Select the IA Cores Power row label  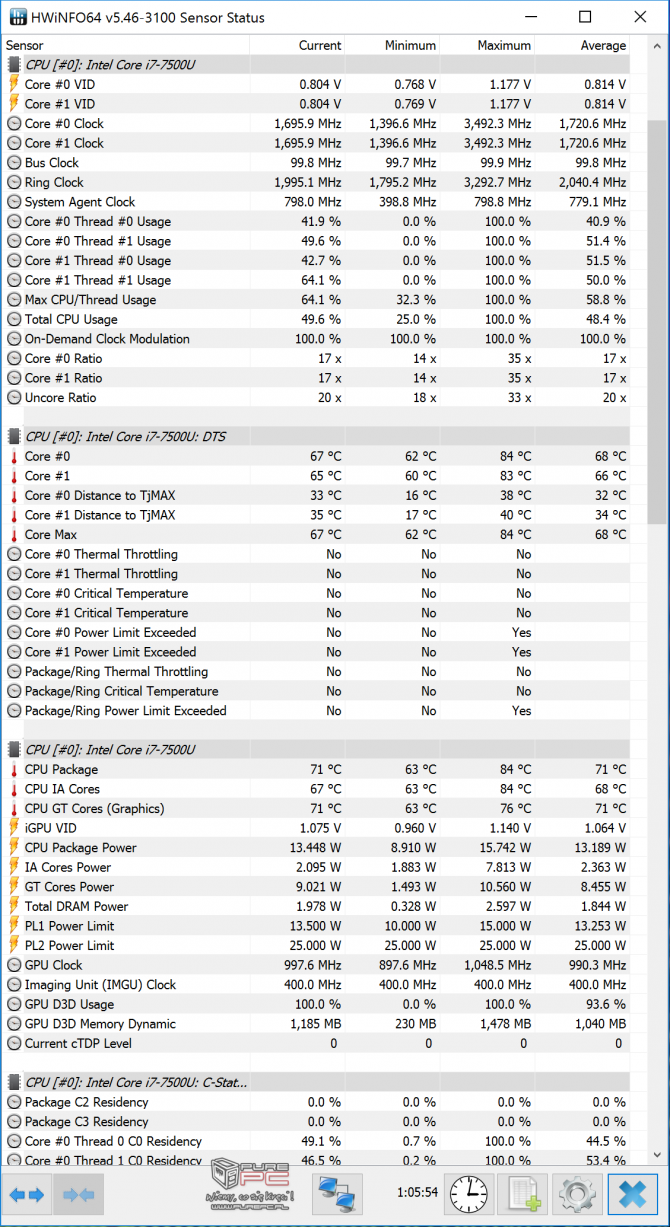pos(68,867)
